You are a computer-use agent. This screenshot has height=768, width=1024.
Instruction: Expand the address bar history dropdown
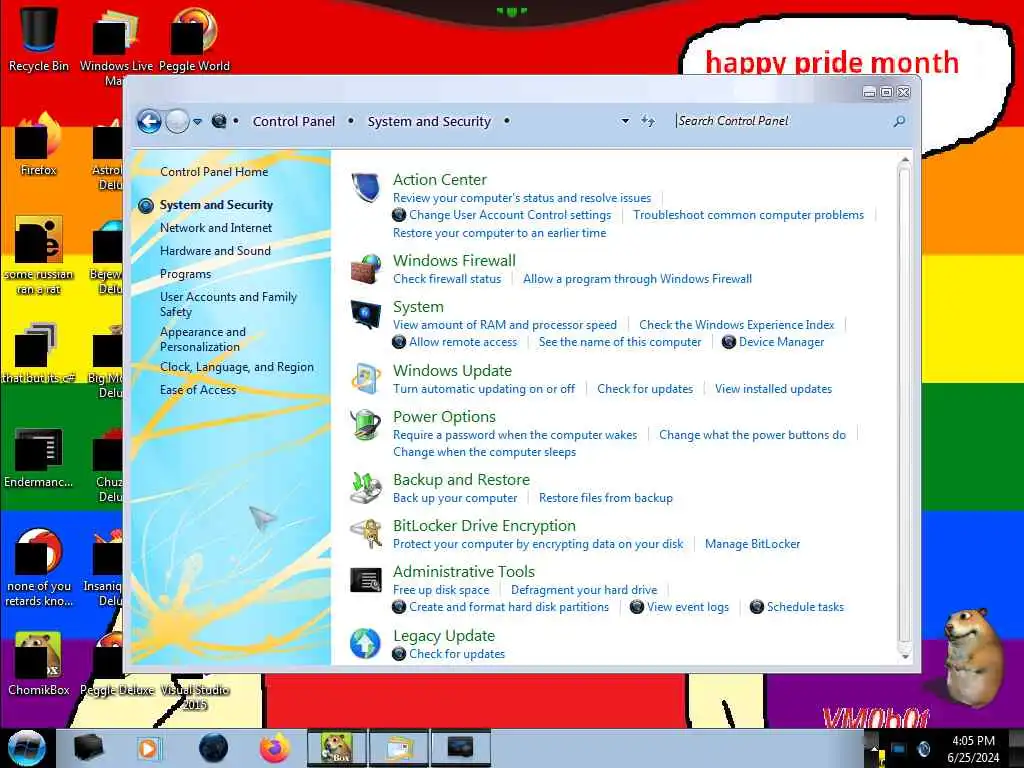(625, 121)
